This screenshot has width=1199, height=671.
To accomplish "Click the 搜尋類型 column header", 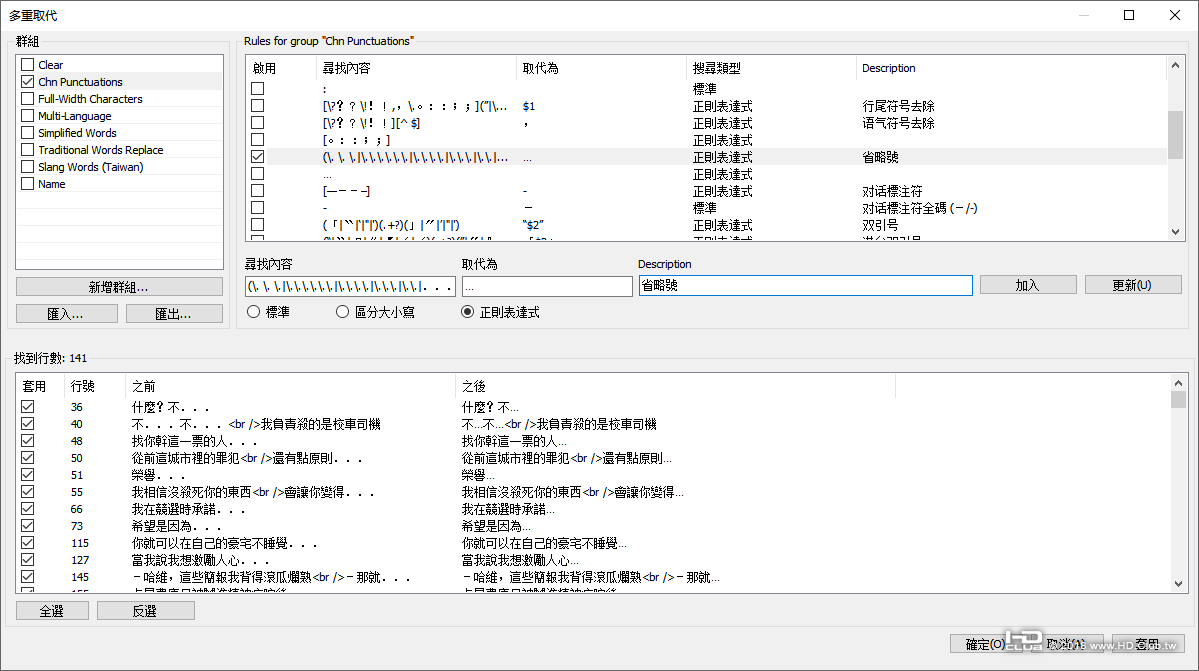I will 771,68.
